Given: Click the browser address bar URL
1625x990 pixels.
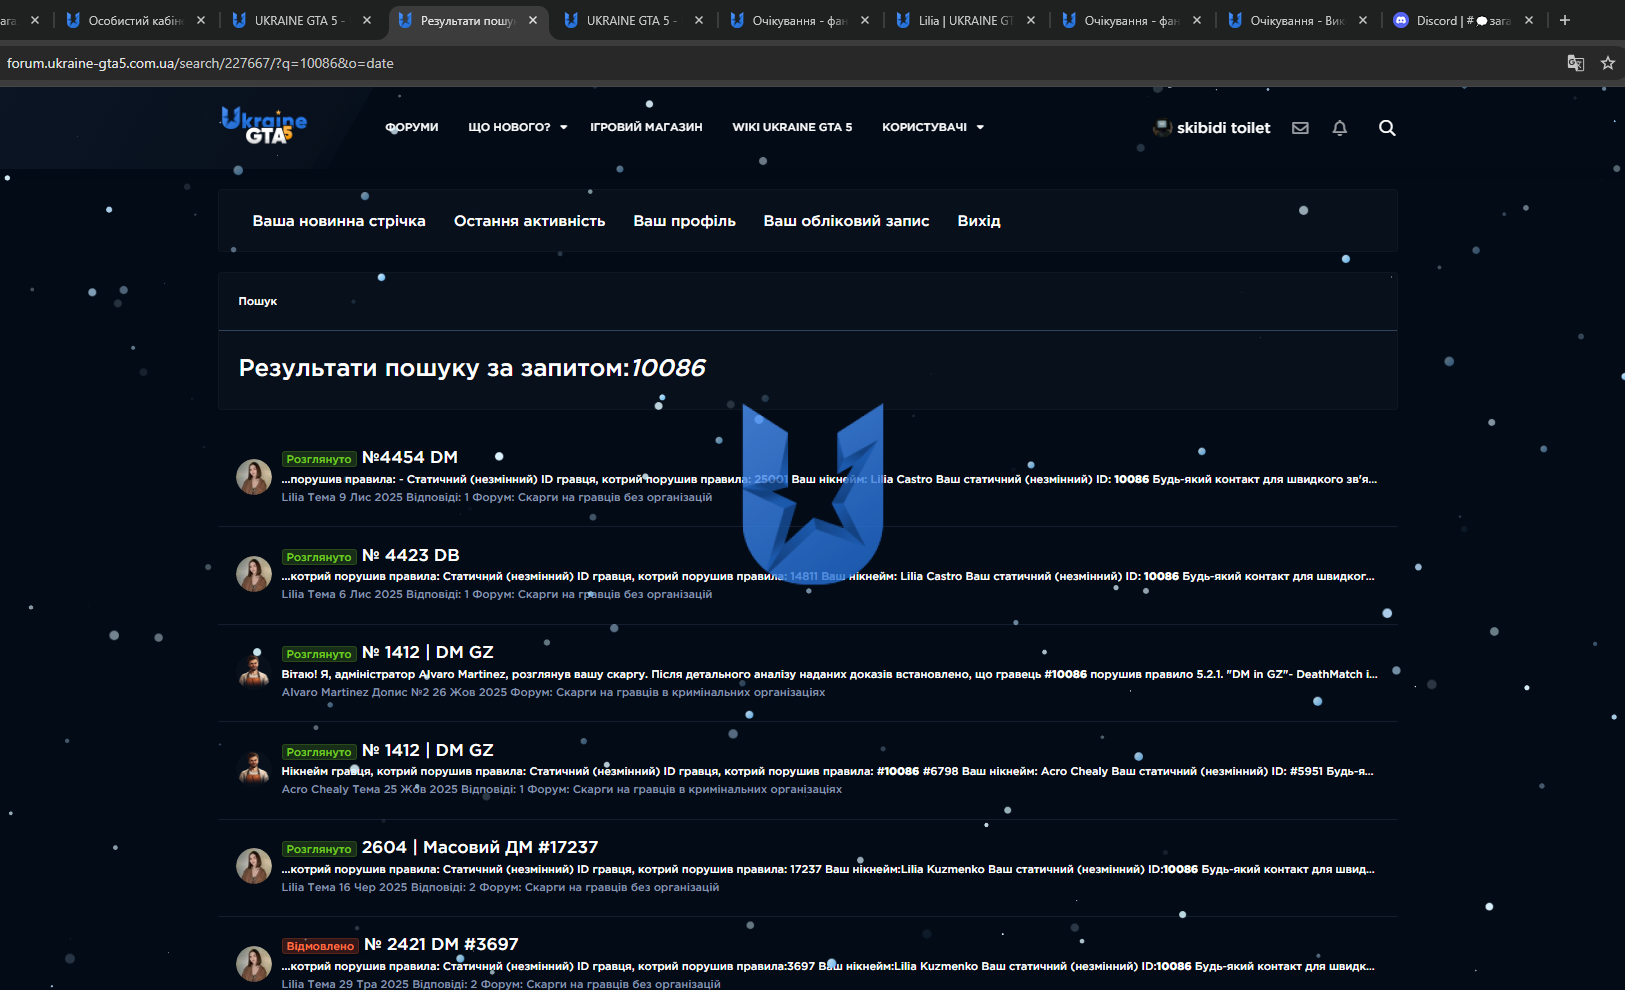Looking at the screenshot, I should click(x=200, y=63).
